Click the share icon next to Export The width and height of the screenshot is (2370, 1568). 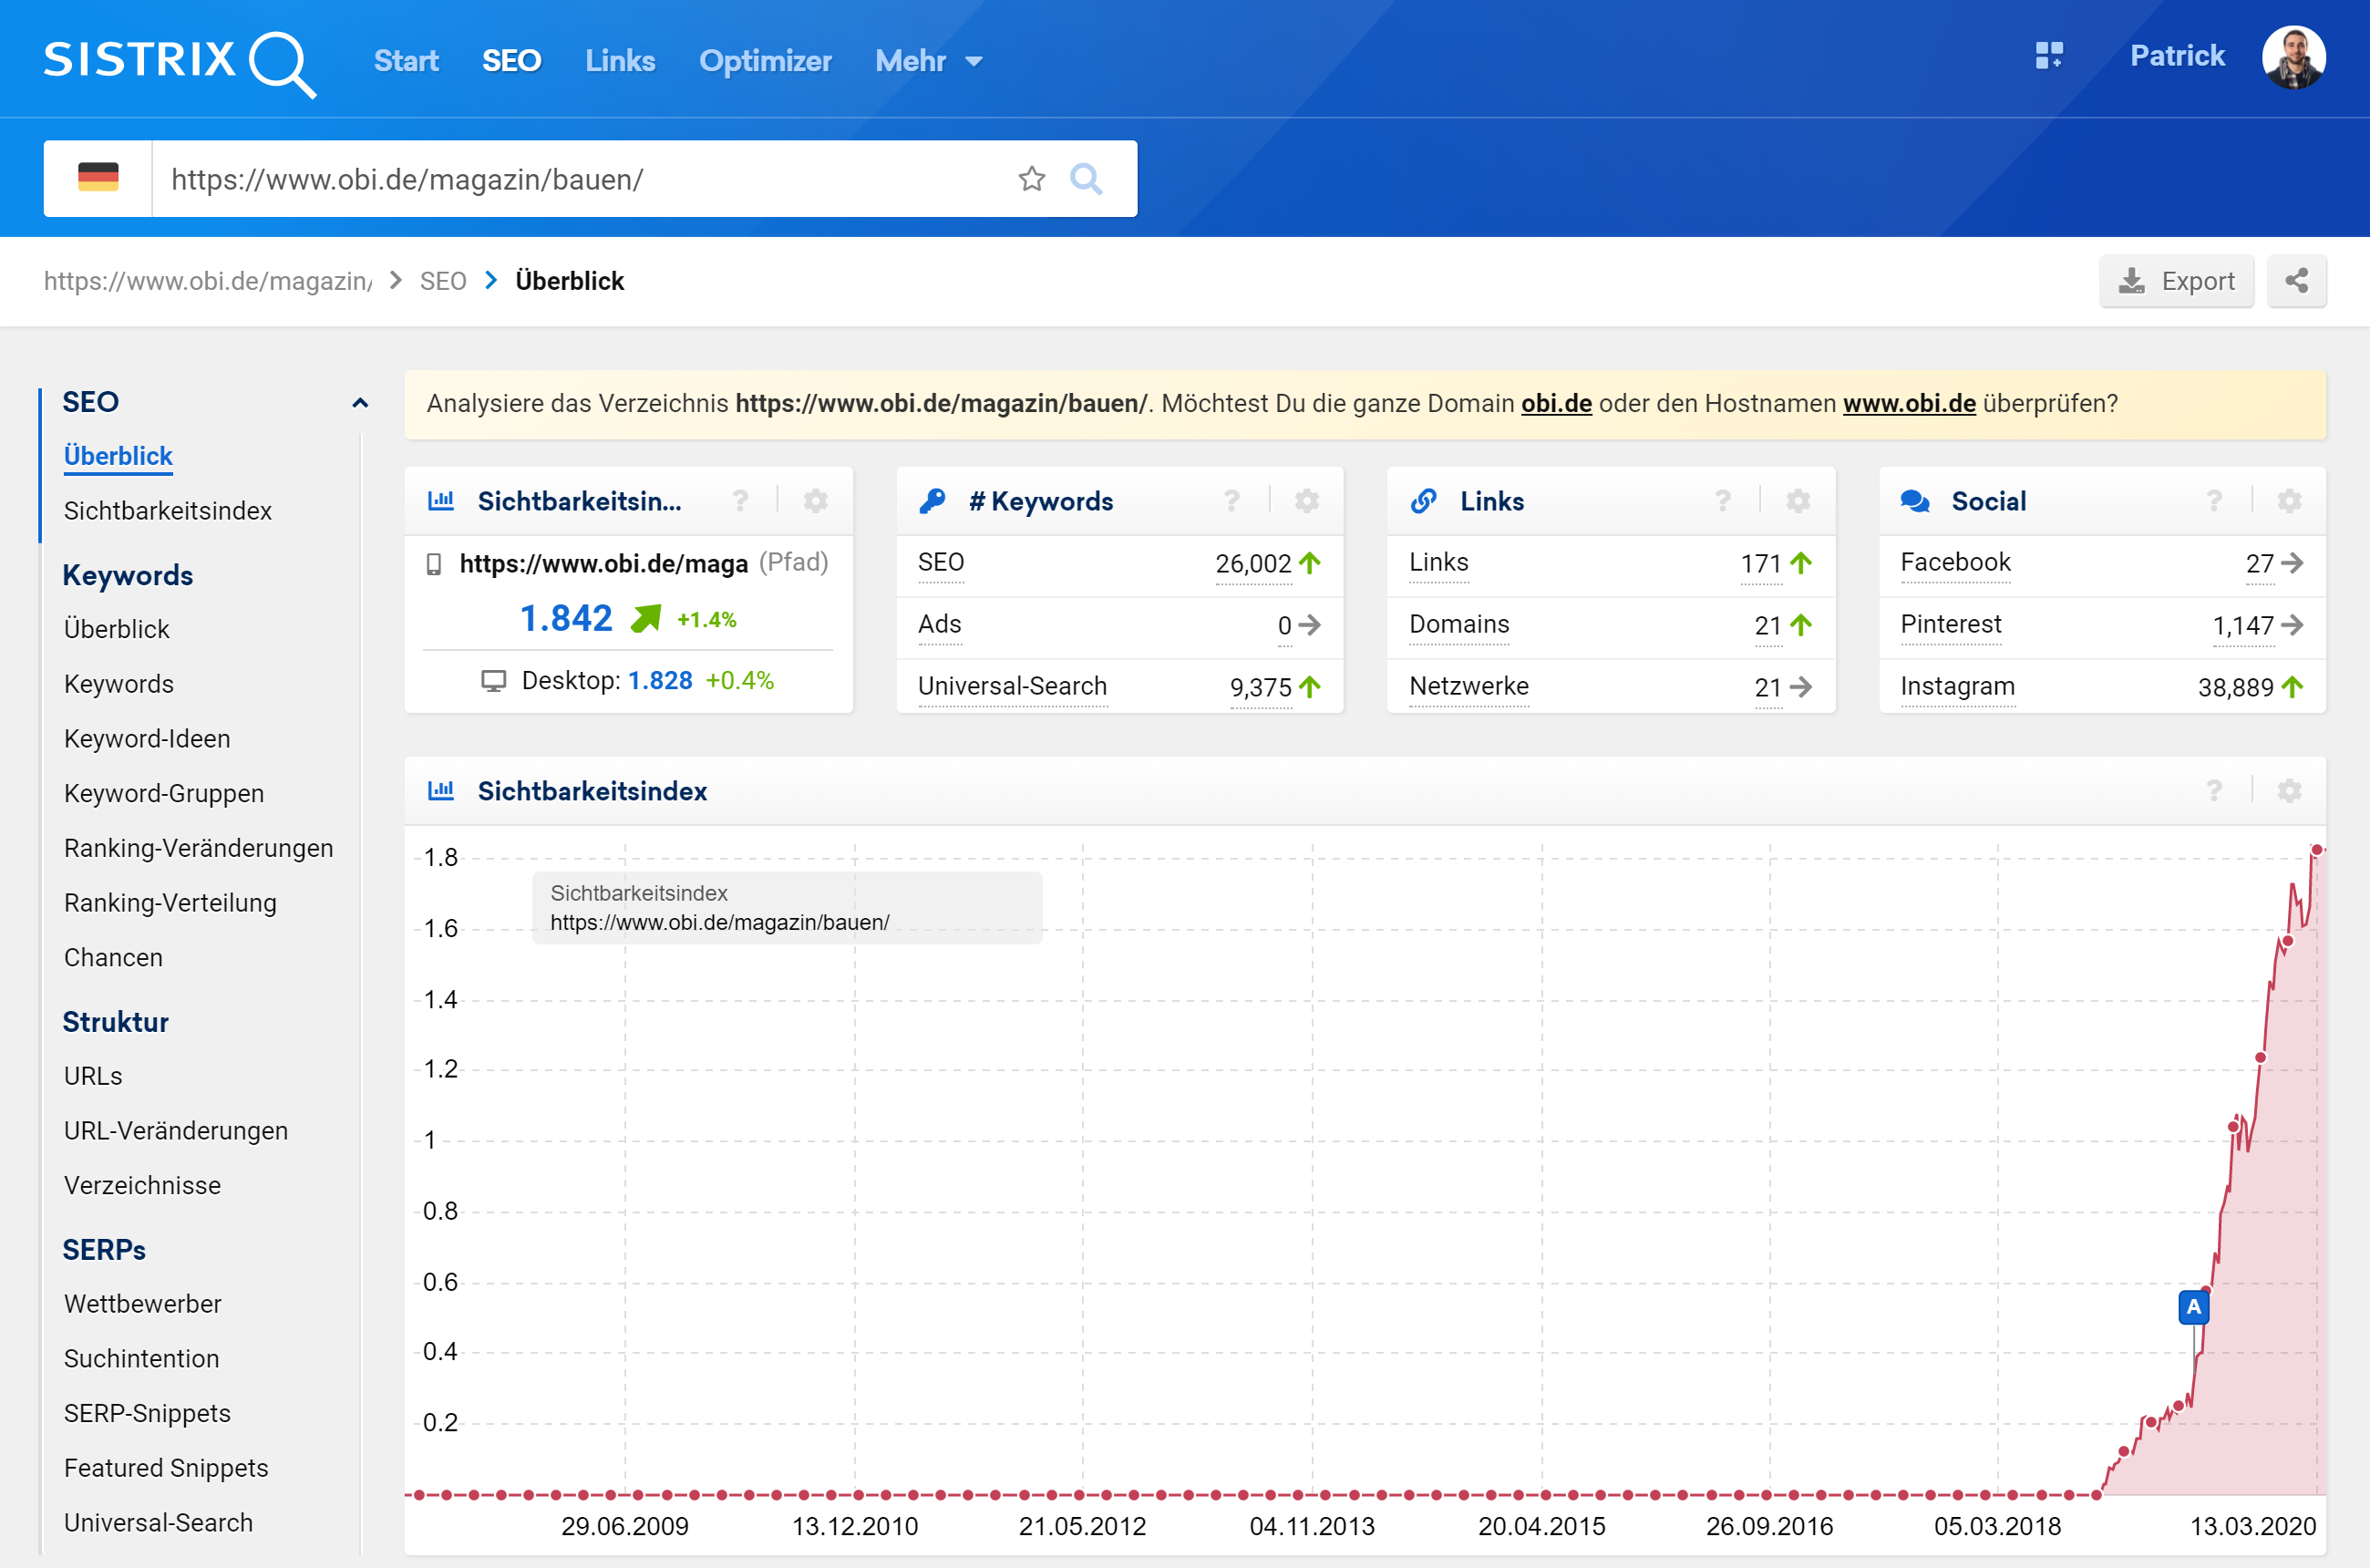coord(2296,281)
